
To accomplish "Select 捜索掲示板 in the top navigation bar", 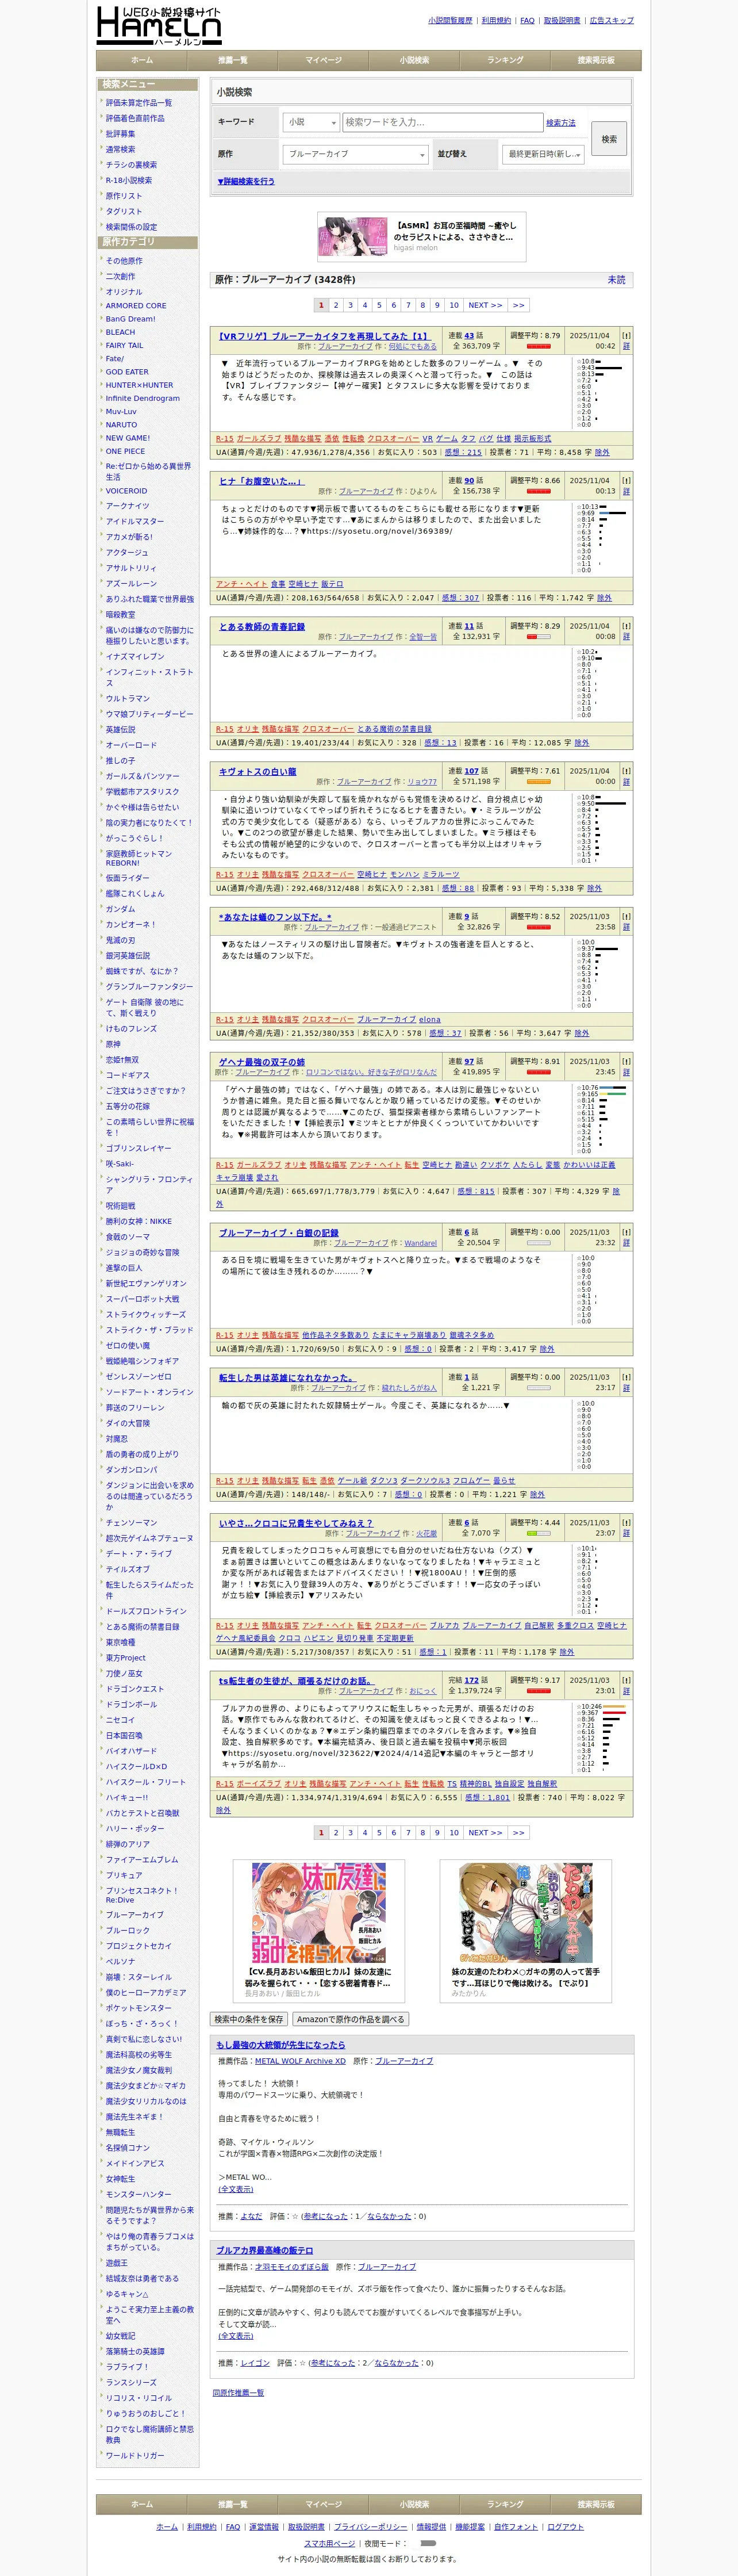I will 596,61.
